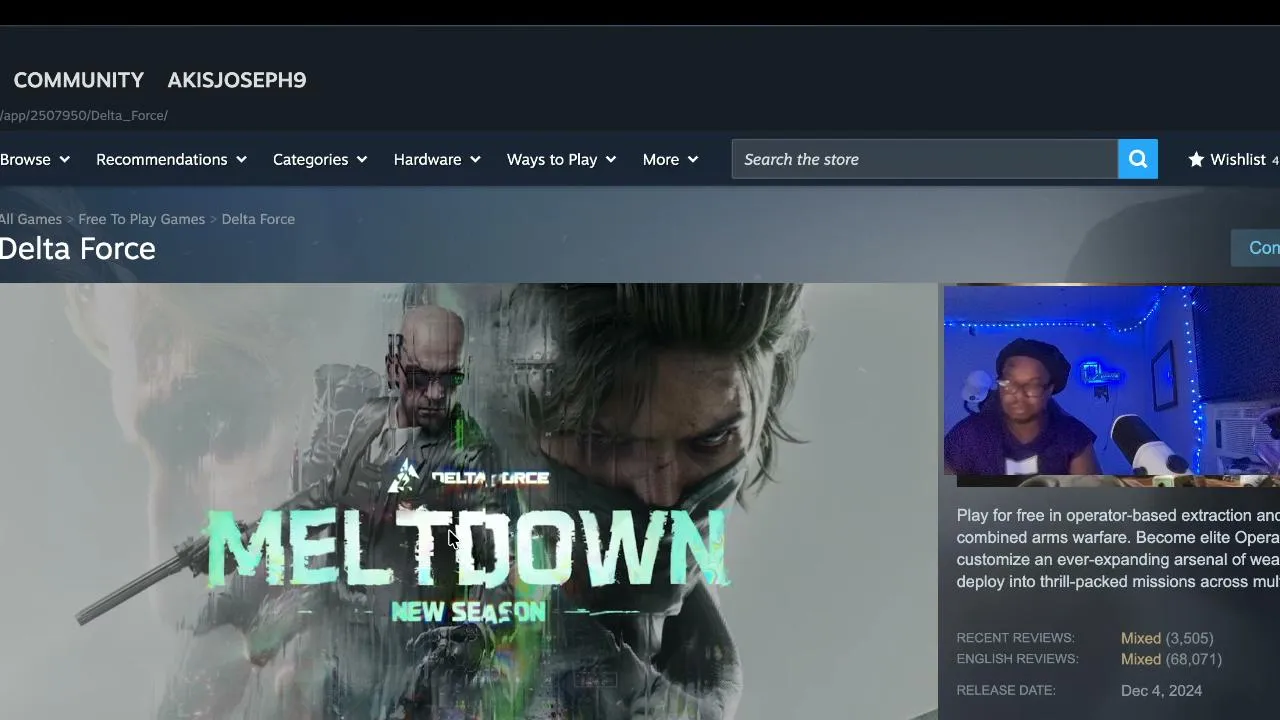1280x720 pixels.
Task: Click the magnifier search button
Action: pos(1137,159)
